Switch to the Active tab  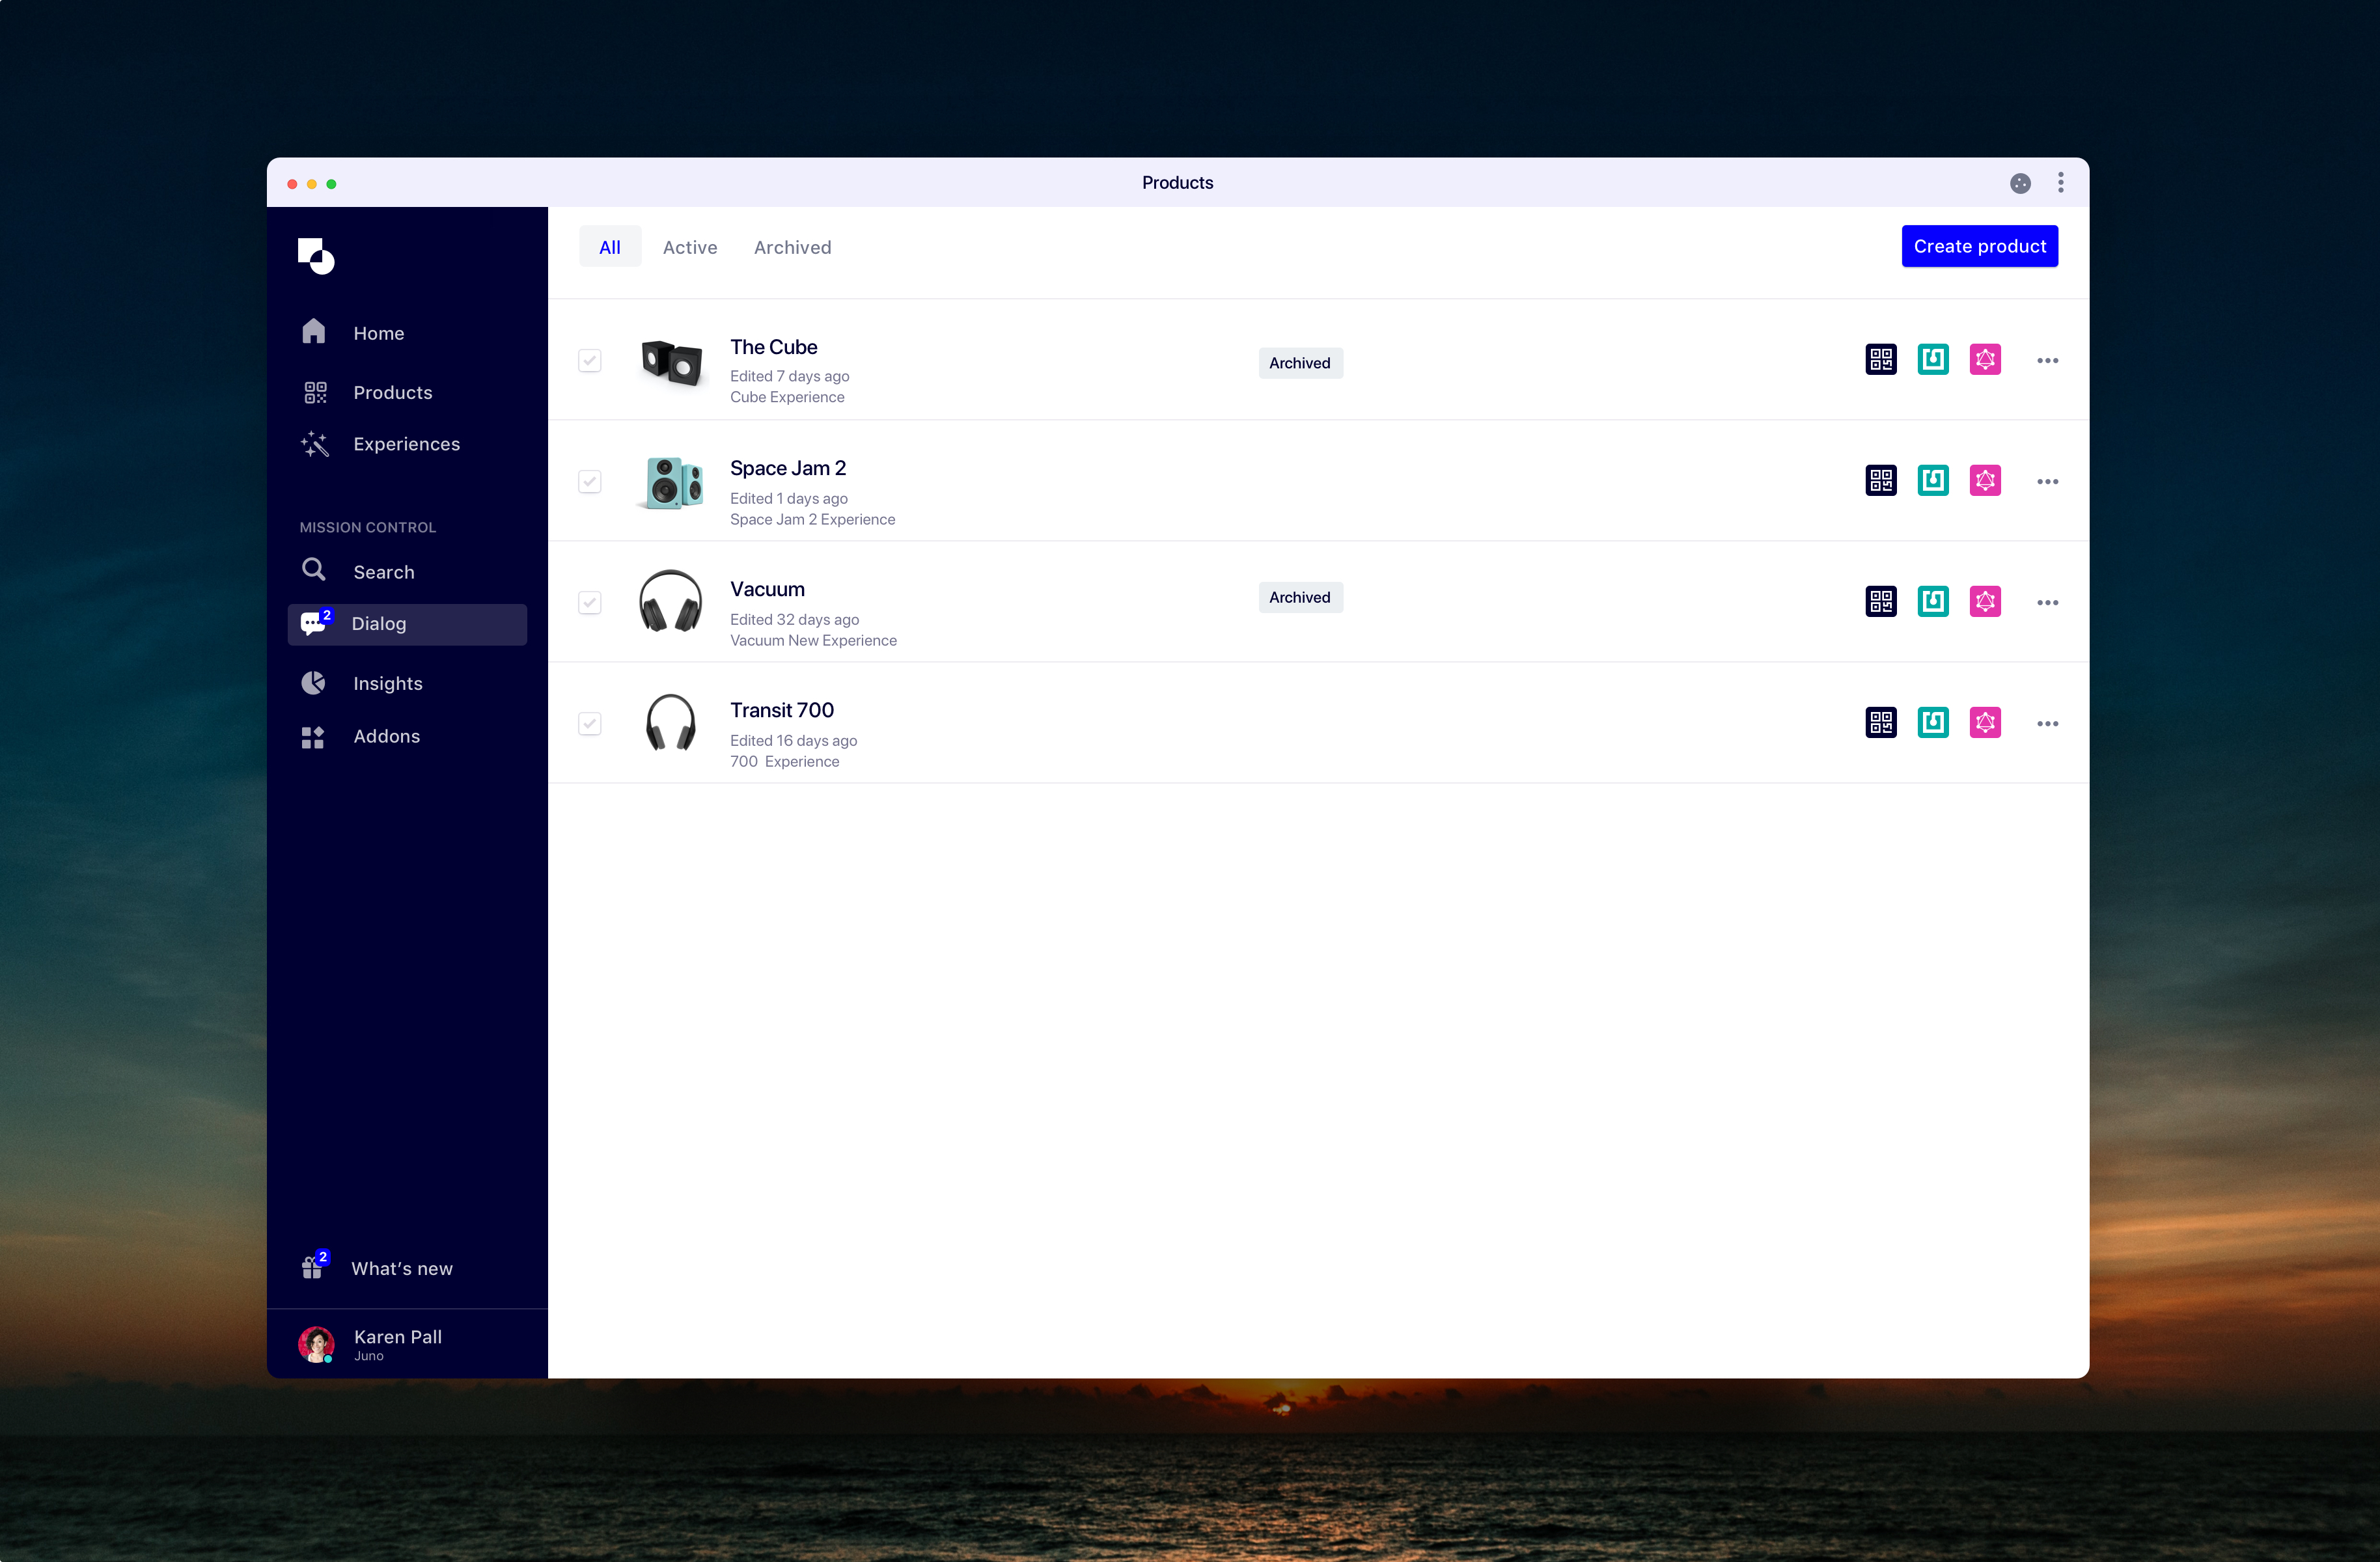(689, 246)
